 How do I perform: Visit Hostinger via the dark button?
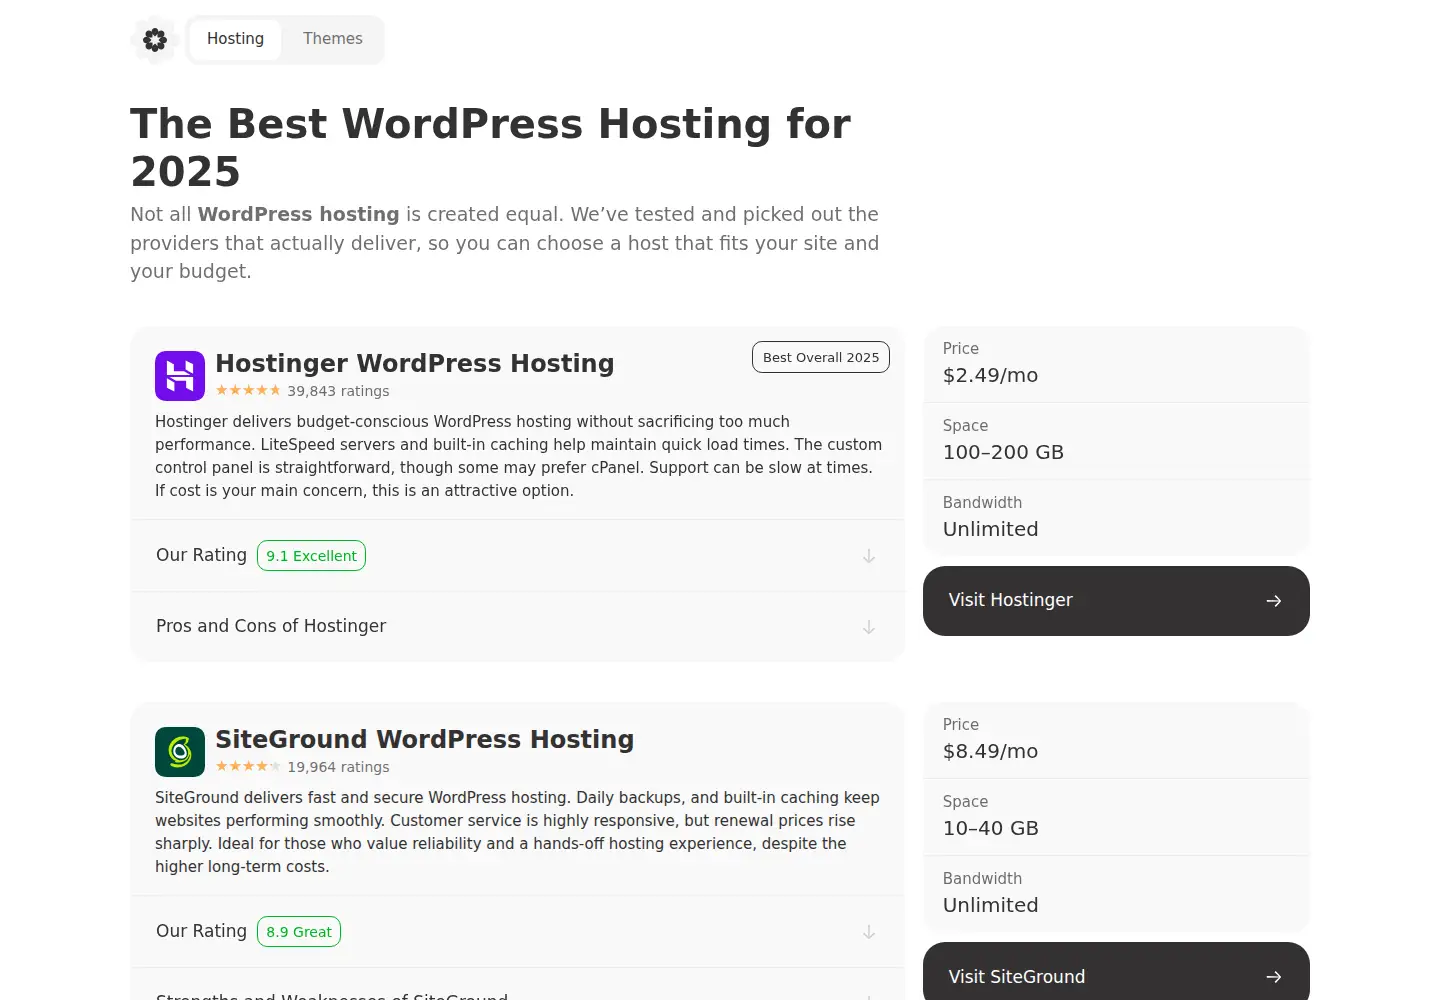[x=1116, y=601]
